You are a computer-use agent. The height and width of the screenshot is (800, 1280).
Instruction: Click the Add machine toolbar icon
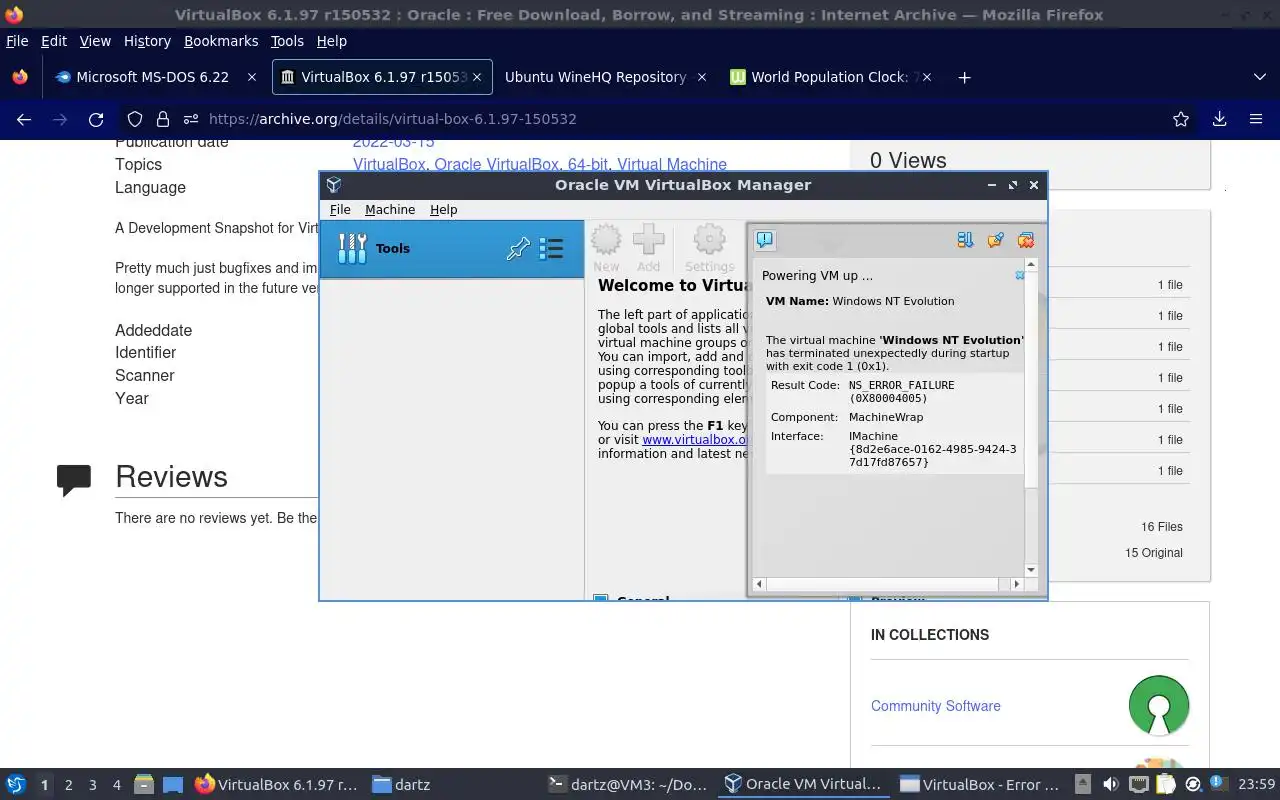tap(649, 247)
